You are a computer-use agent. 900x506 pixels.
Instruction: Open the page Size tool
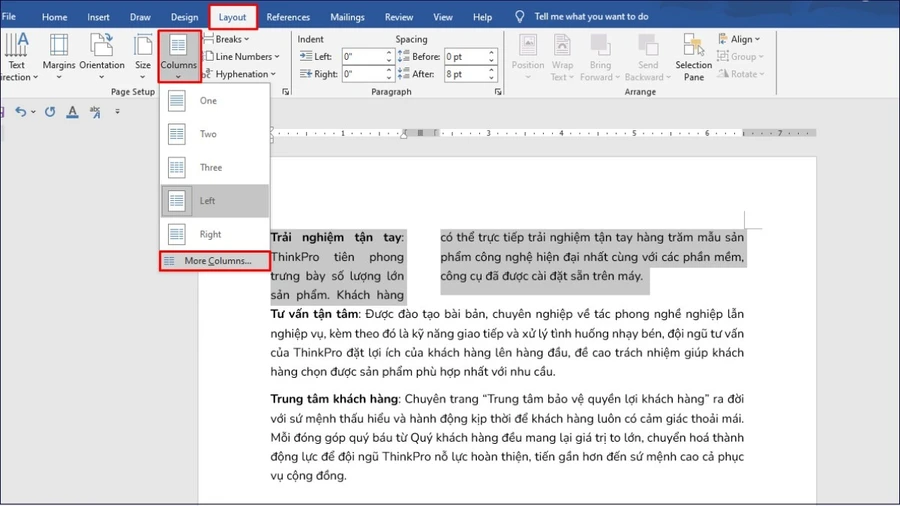pyautogui.click(x=142, y=56)
